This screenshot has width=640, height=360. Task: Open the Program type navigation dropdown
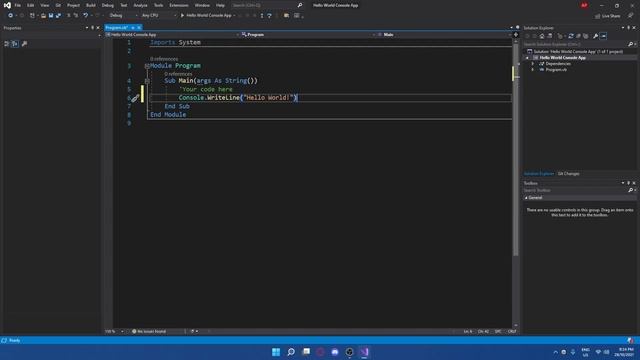308,35
